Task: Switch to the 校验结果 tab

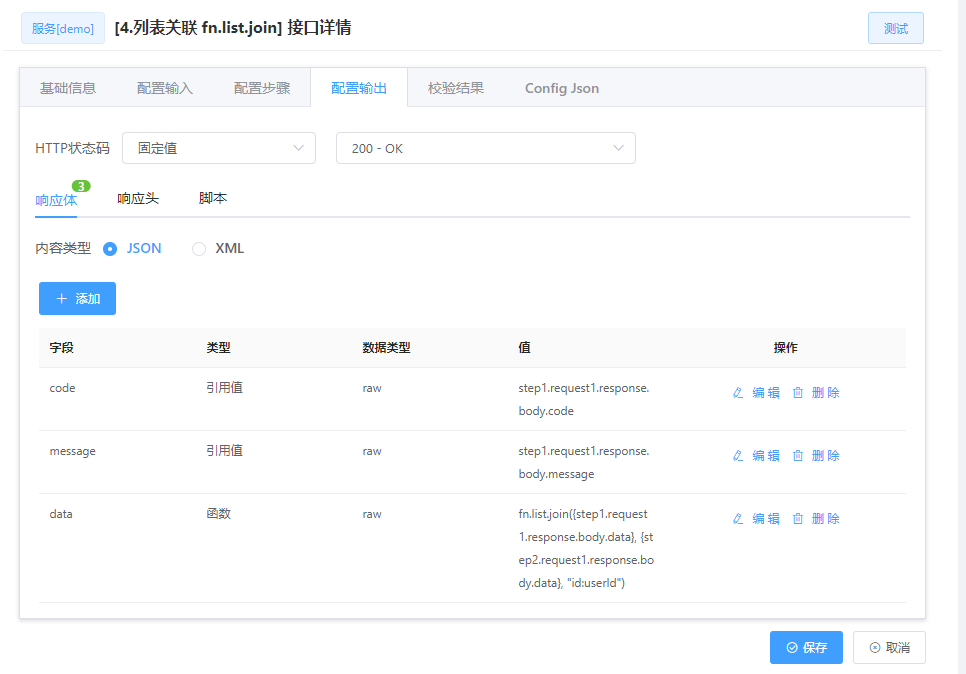Action: 458,87
